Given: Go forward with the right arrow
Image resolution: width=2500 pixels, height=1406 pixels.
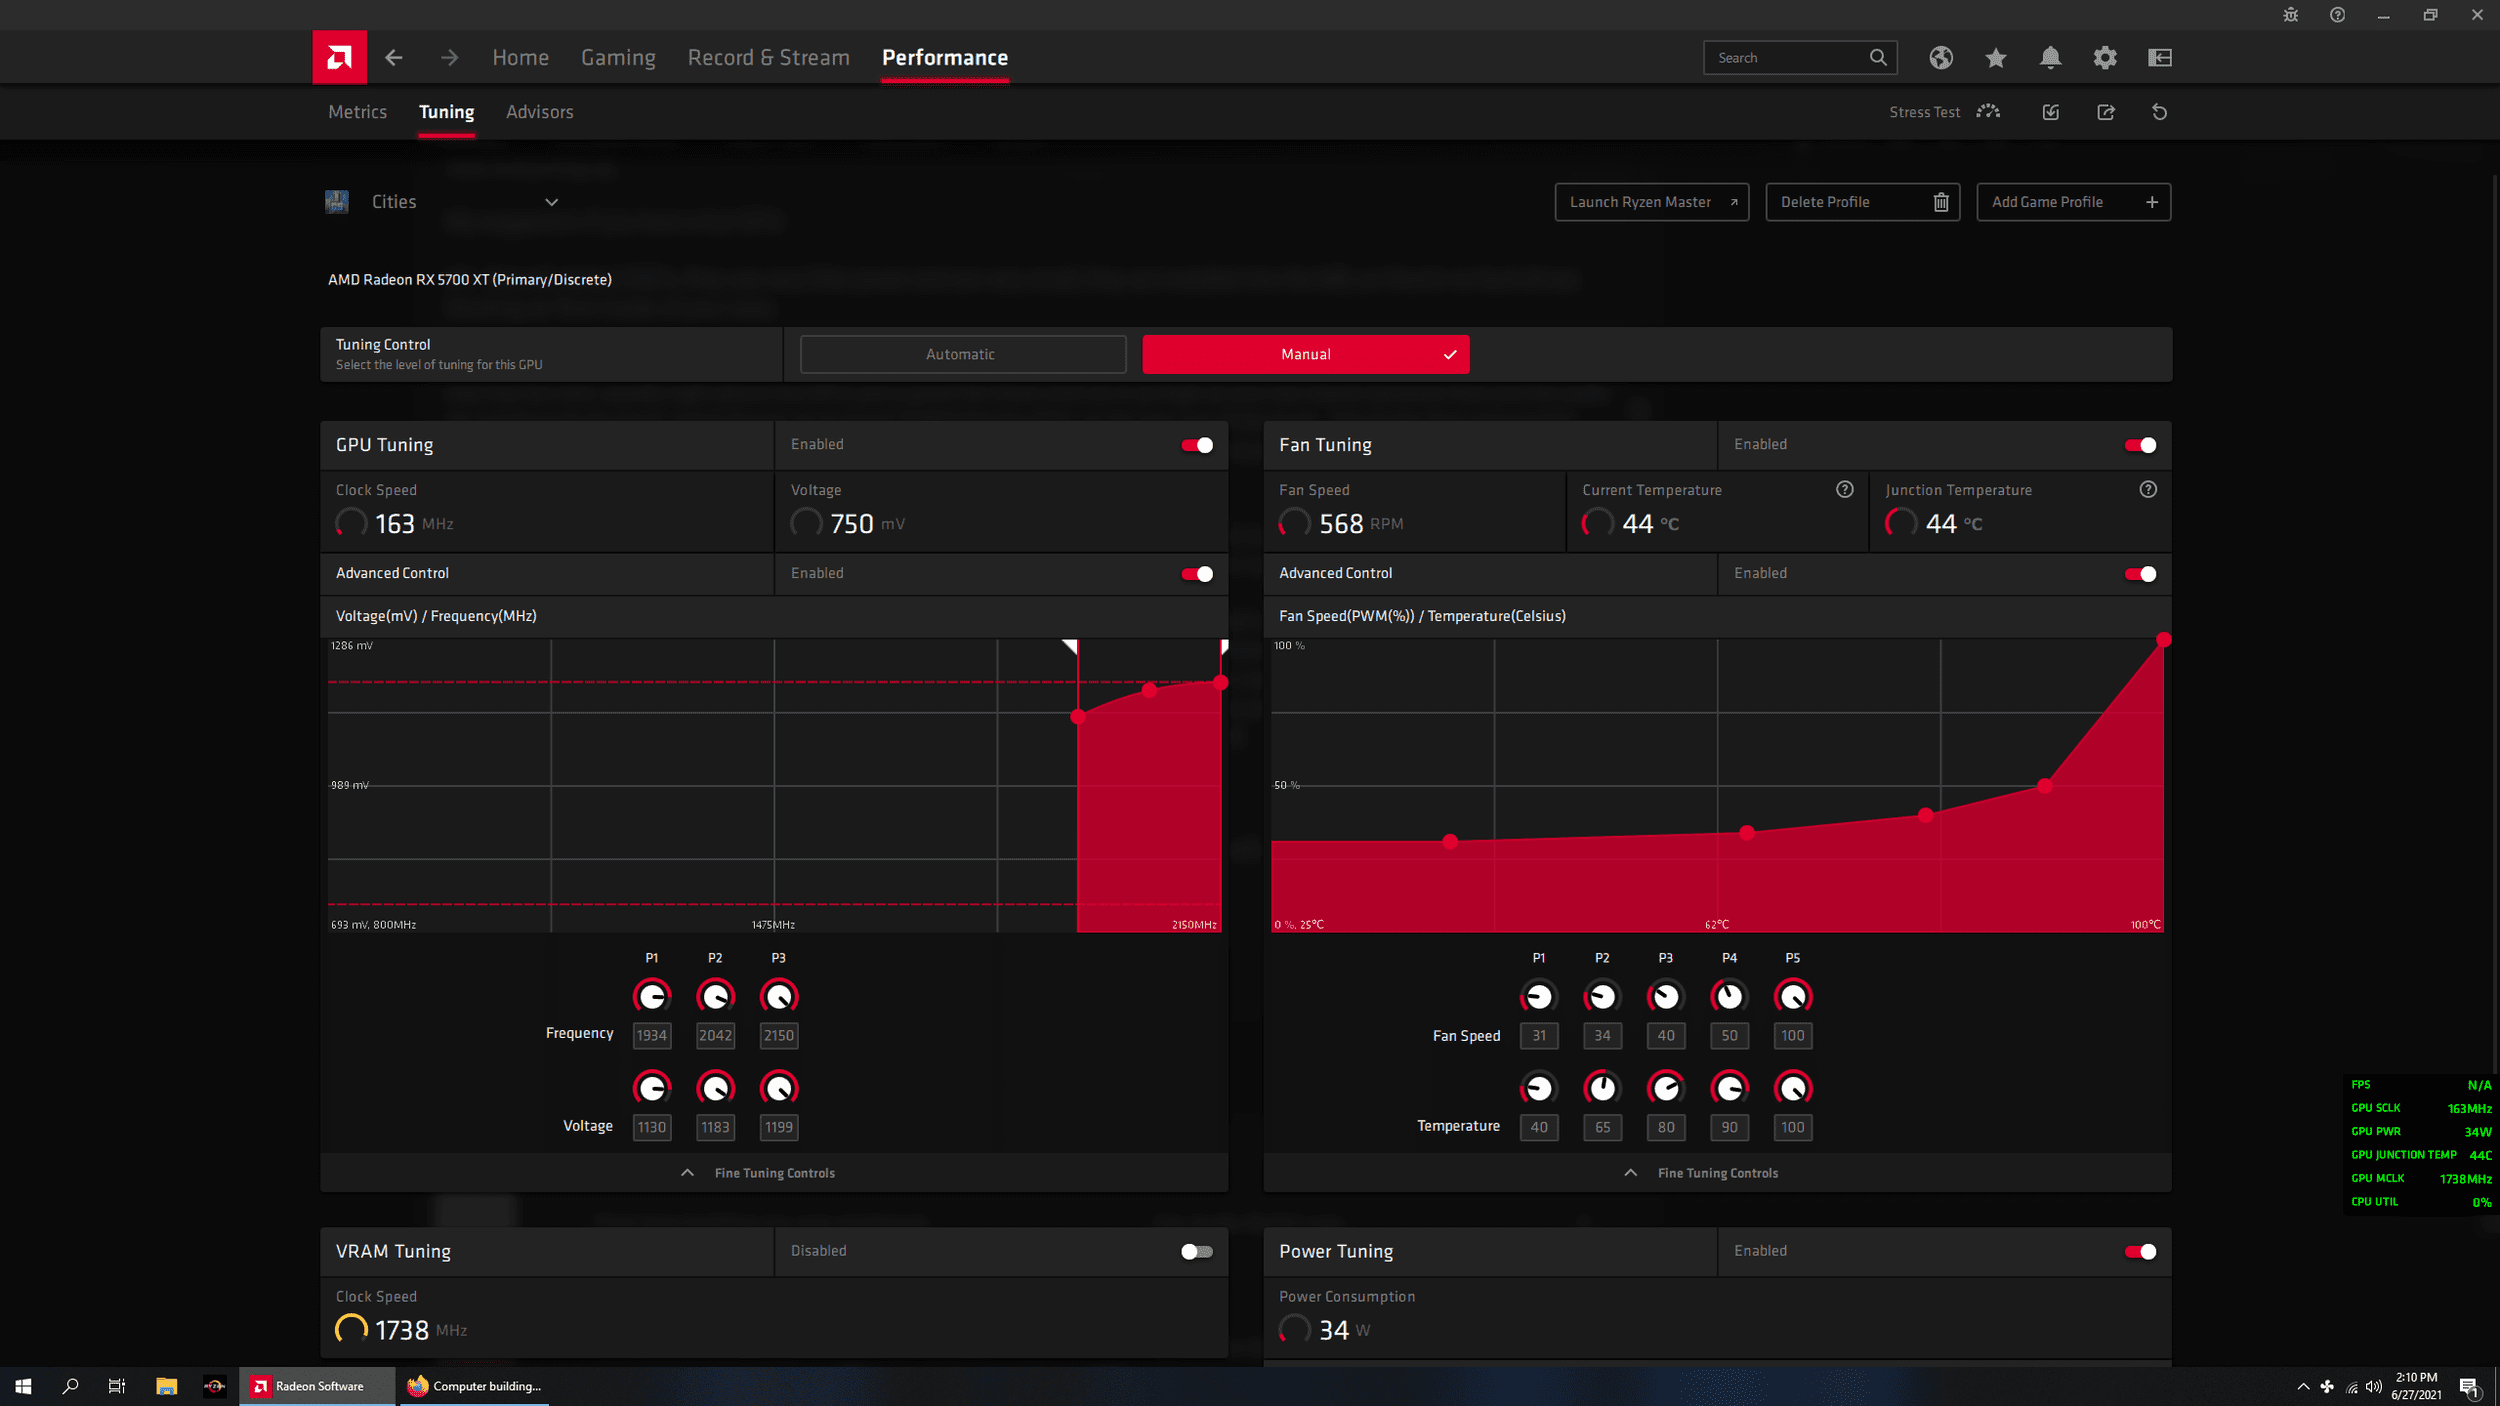Looking at the screenshot, I should click(450, 58).
